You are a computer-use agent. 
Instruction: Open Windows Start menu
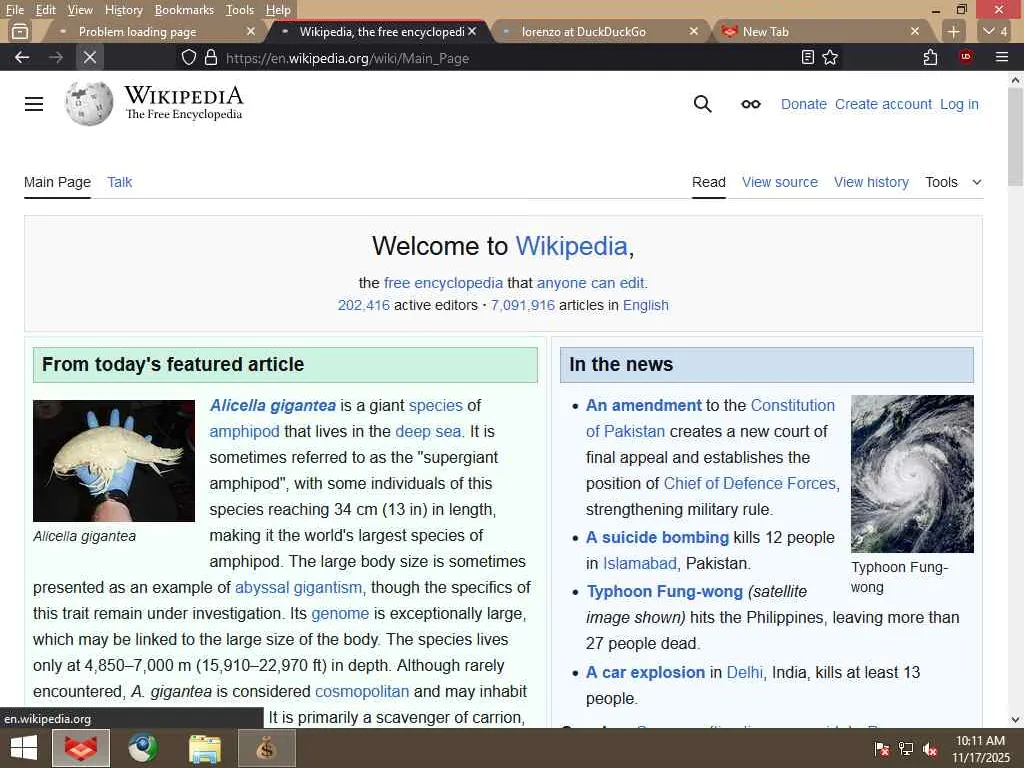(24, 748)
